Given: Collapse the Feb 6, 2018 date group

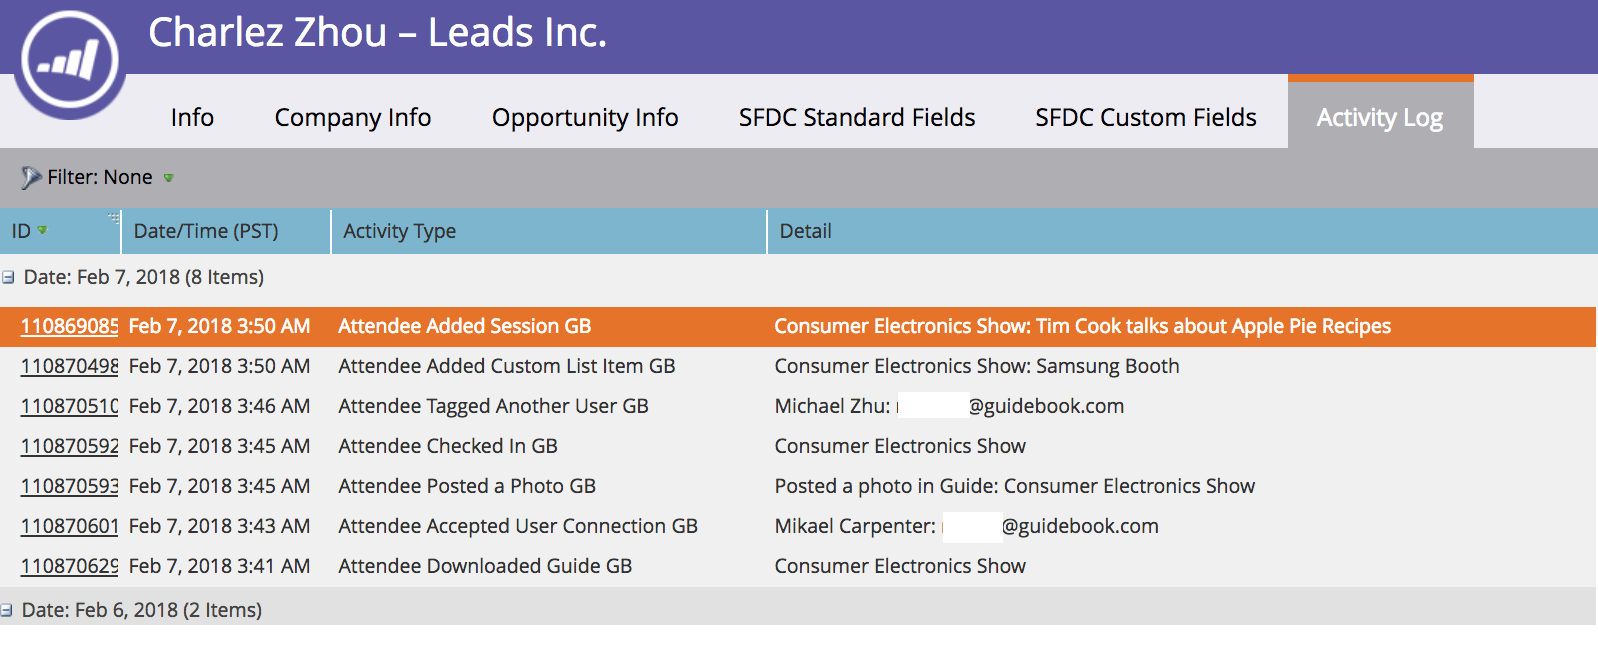Looking at the screenshot, I should click(x=7, y=610).
